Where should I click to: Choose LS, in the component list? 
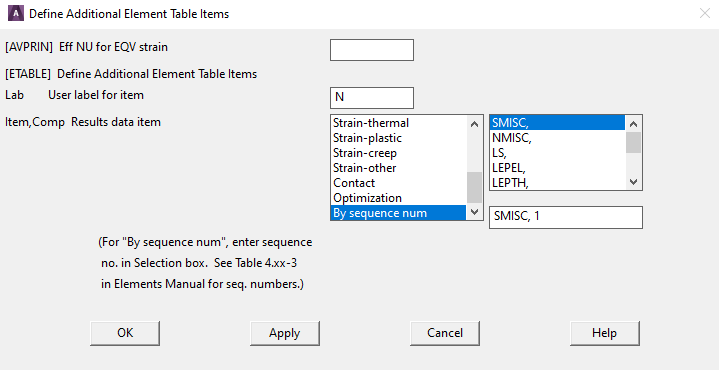[x=557, y=153]
